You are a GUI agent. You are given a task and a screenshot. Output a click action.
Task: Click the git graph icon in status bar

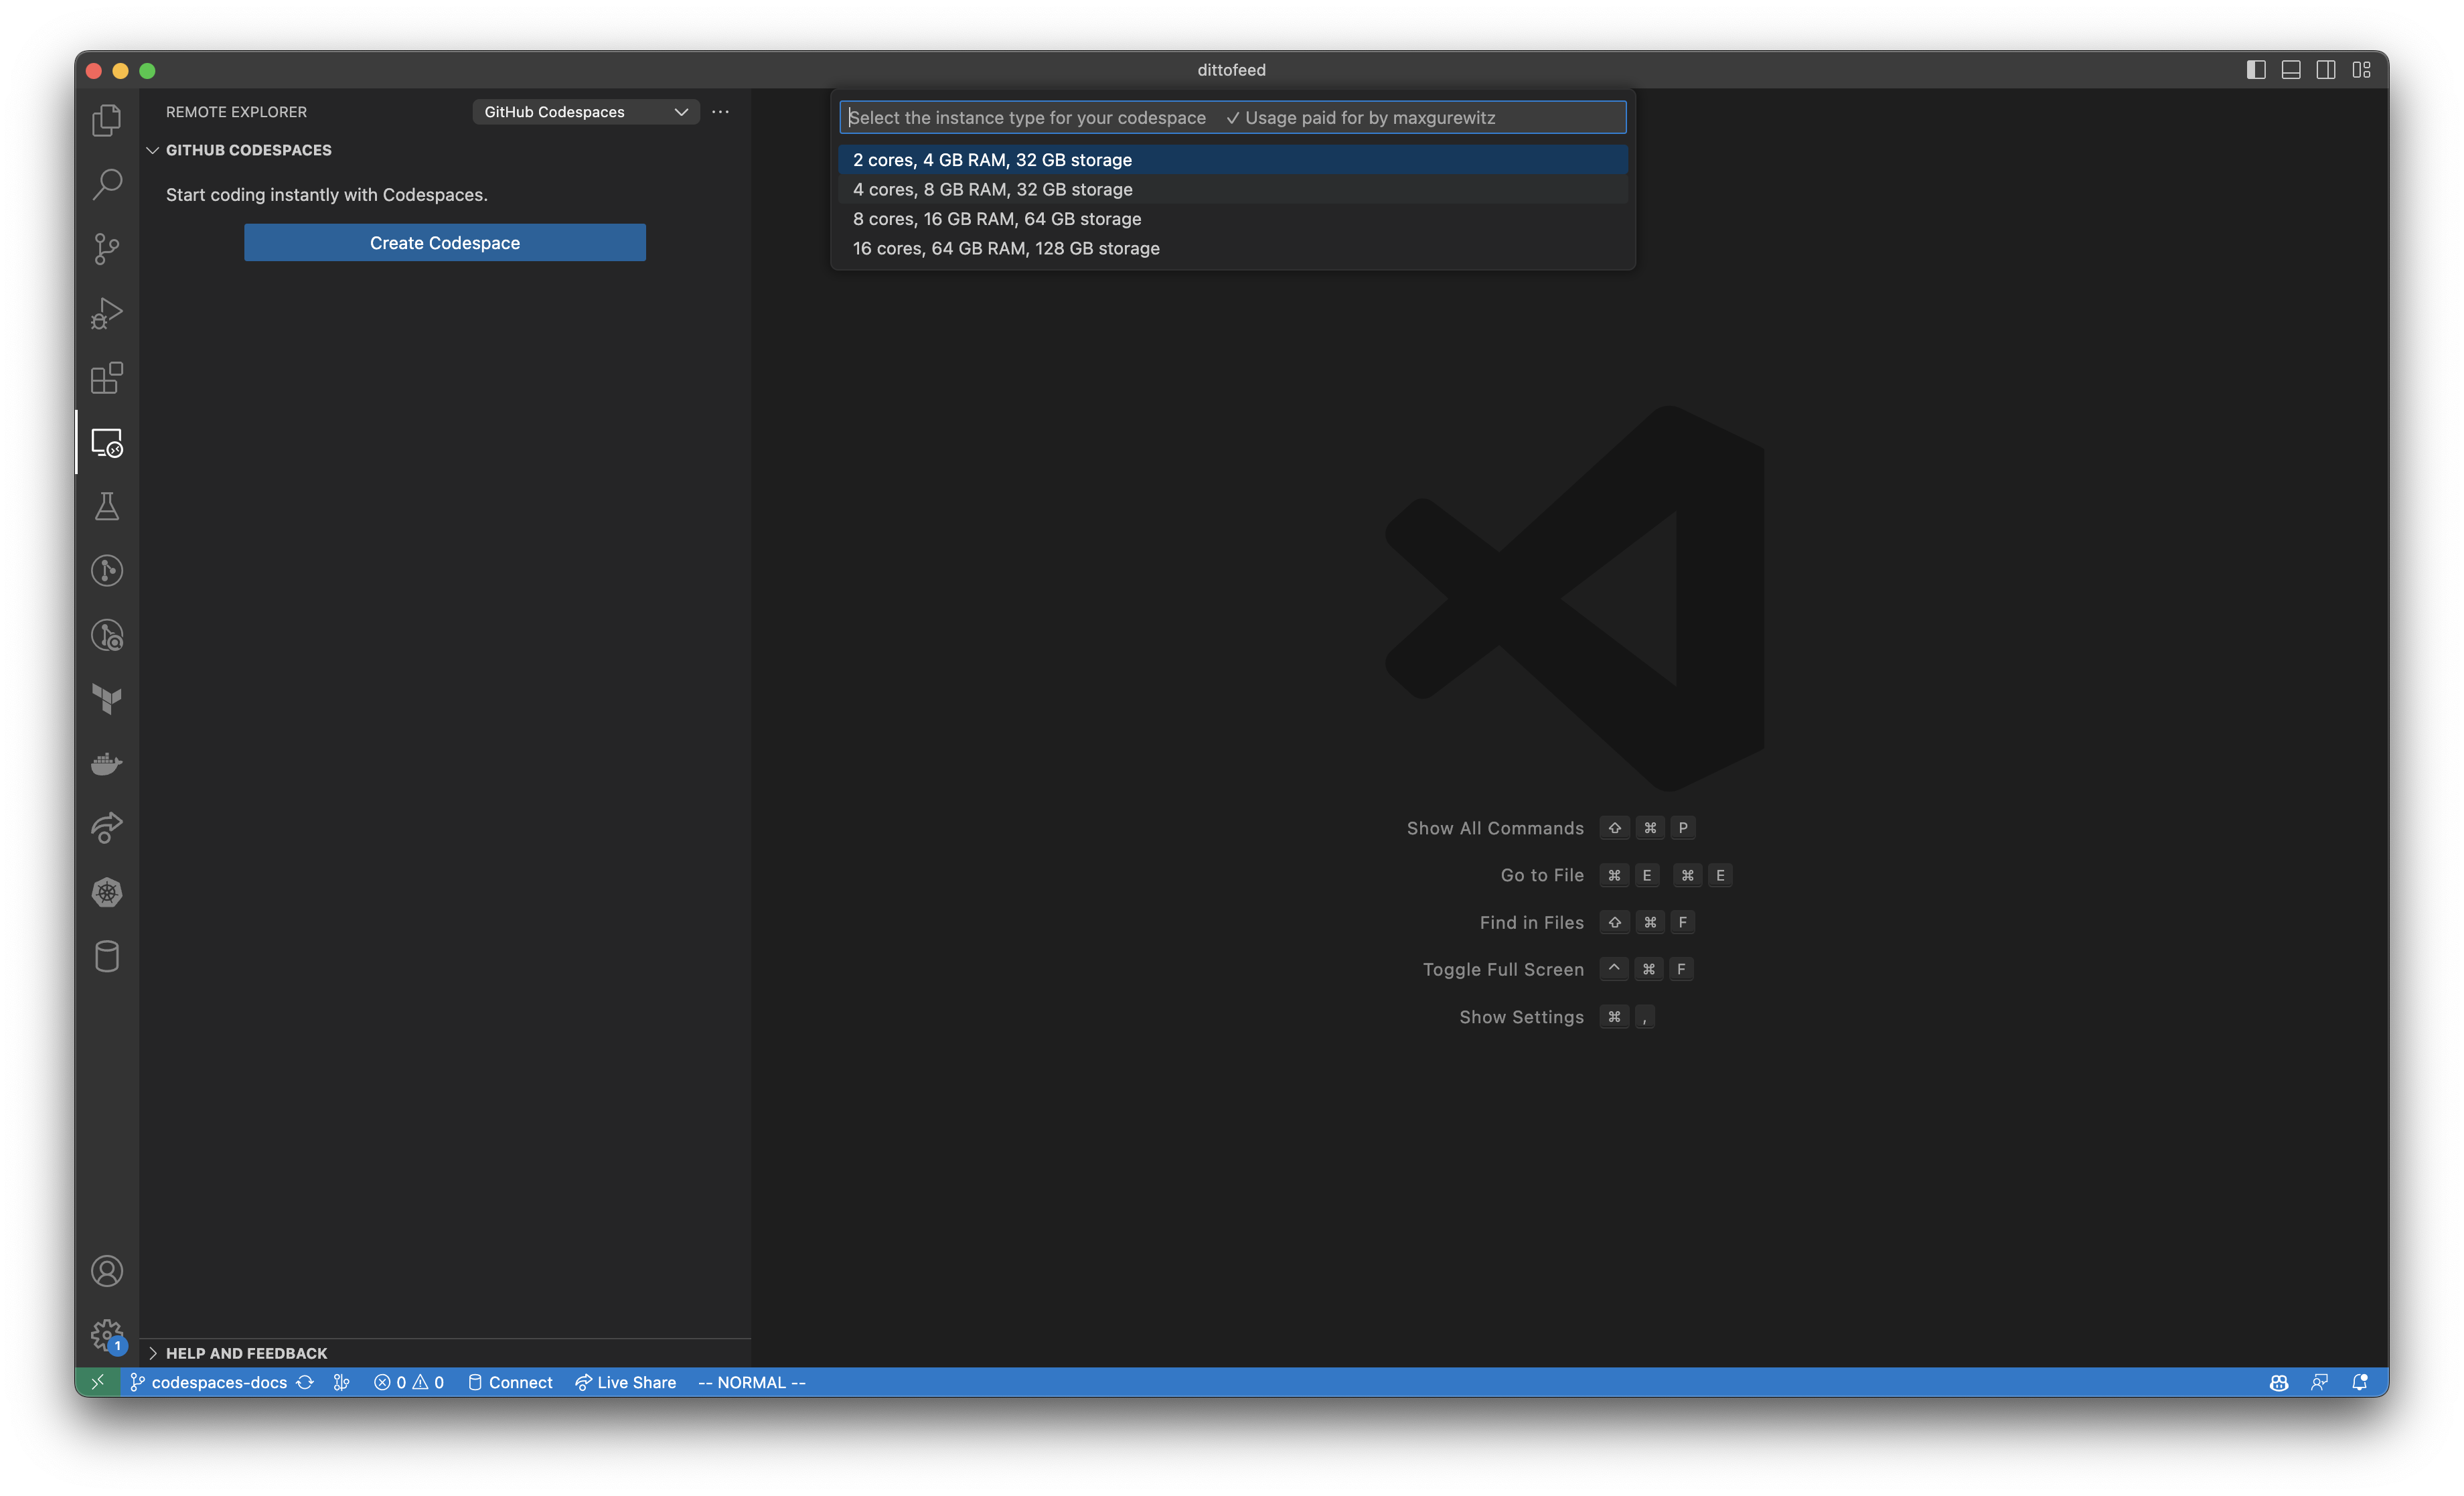342,1382
